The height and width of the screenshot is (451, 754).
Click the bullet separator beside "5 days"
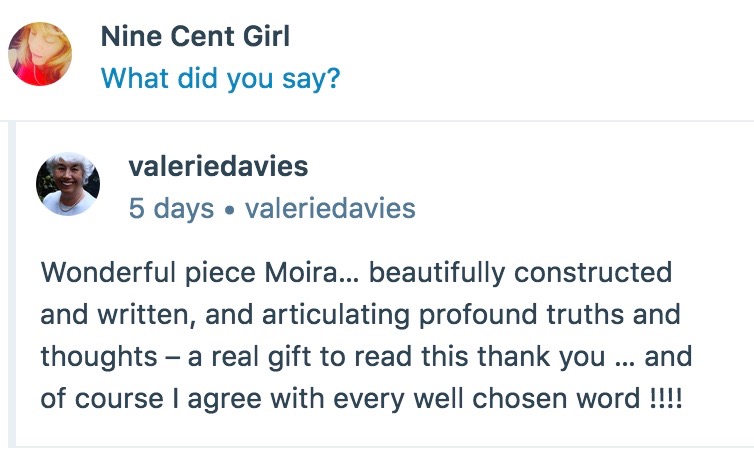(229, 208)
